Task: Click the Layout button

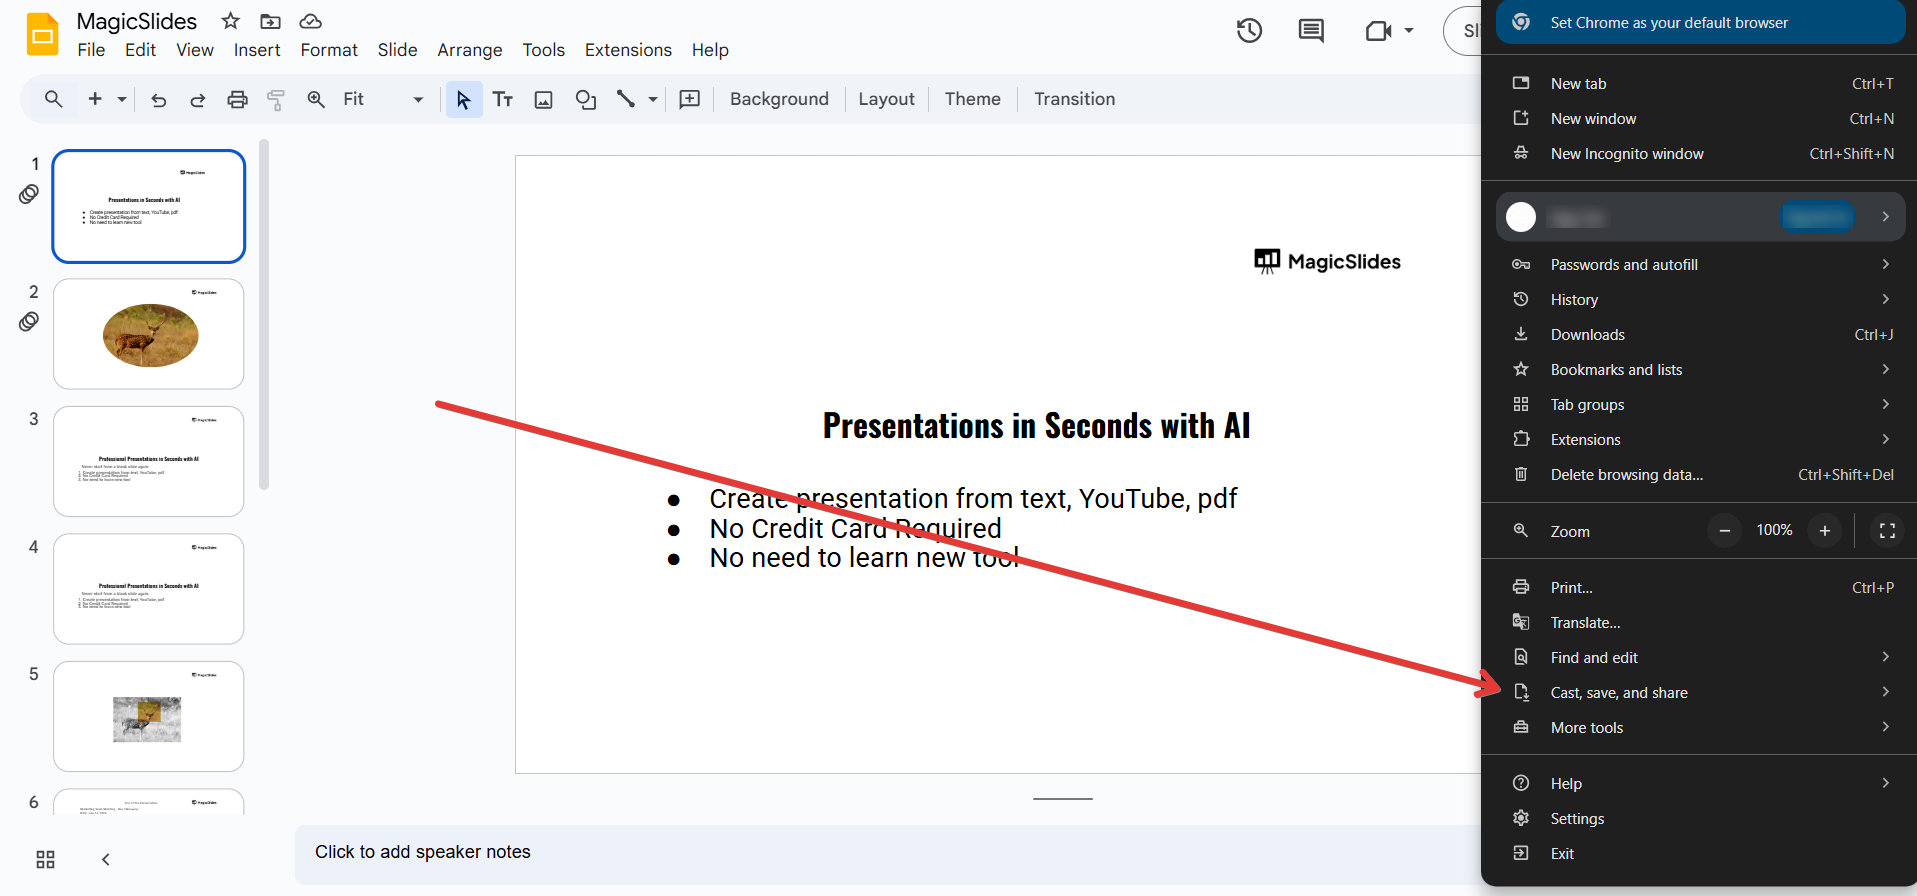Action: click(886, 99)
